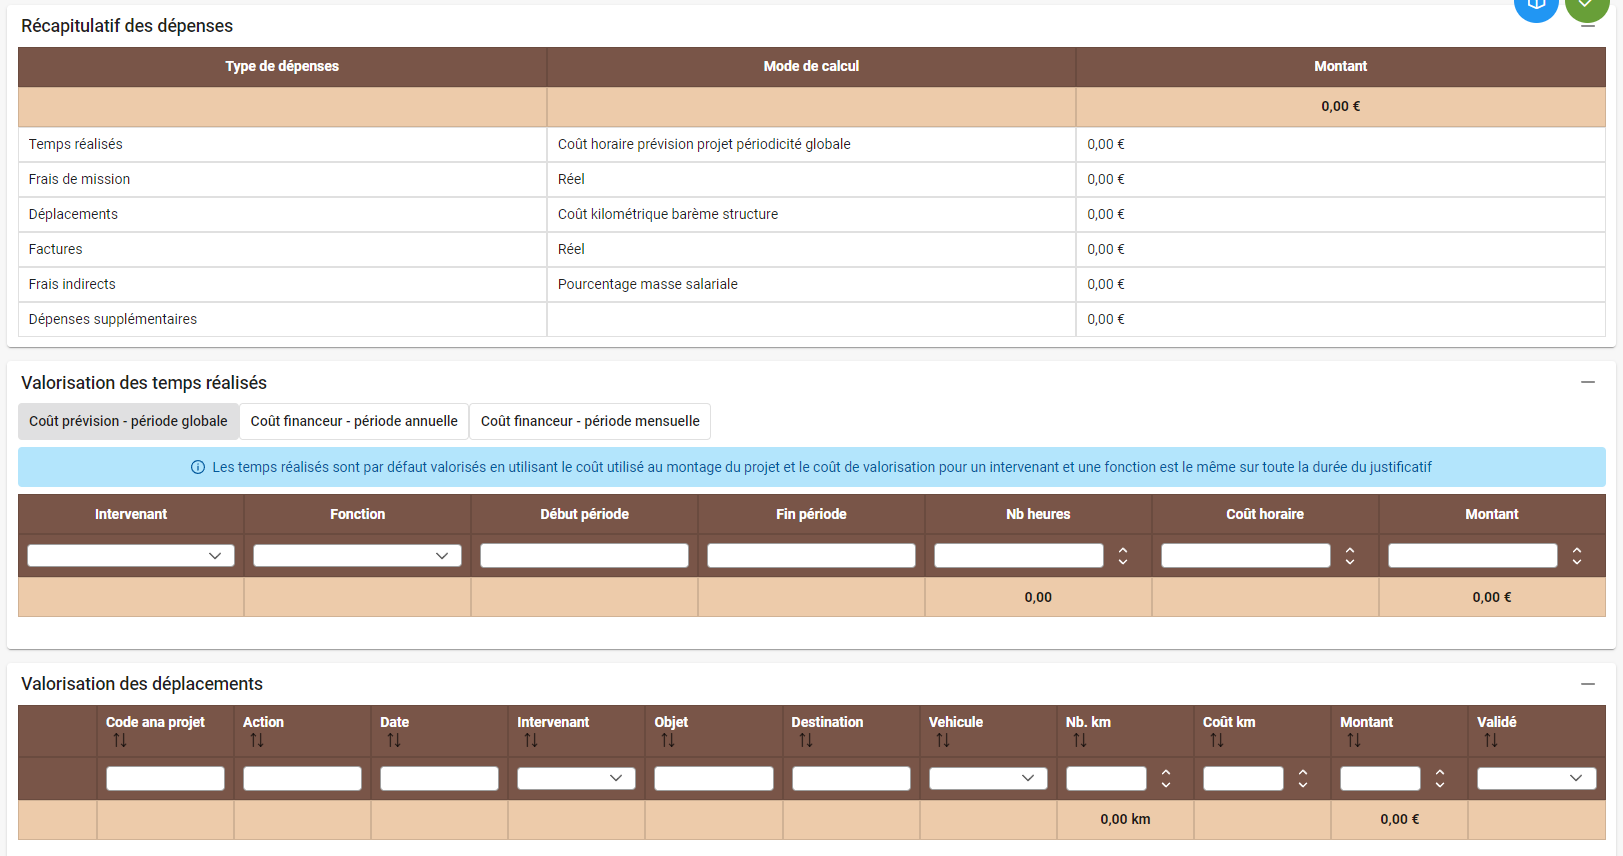
Task: Open the Validé filter dropdown
Action: [1535, 778]
